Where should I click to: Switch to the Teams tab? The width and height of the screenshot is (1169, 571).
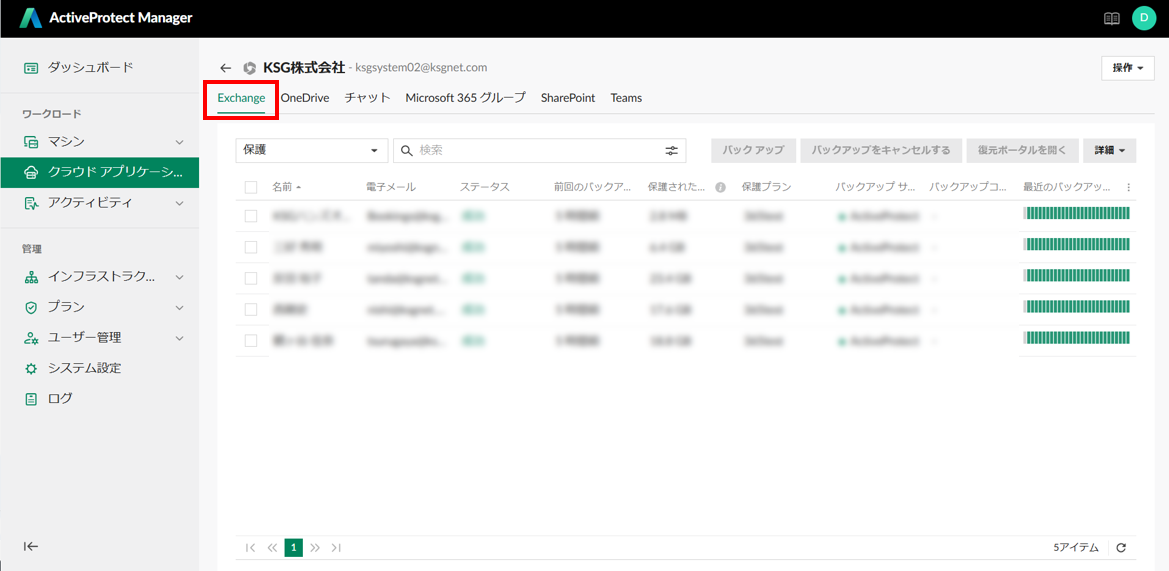(626, 98)
